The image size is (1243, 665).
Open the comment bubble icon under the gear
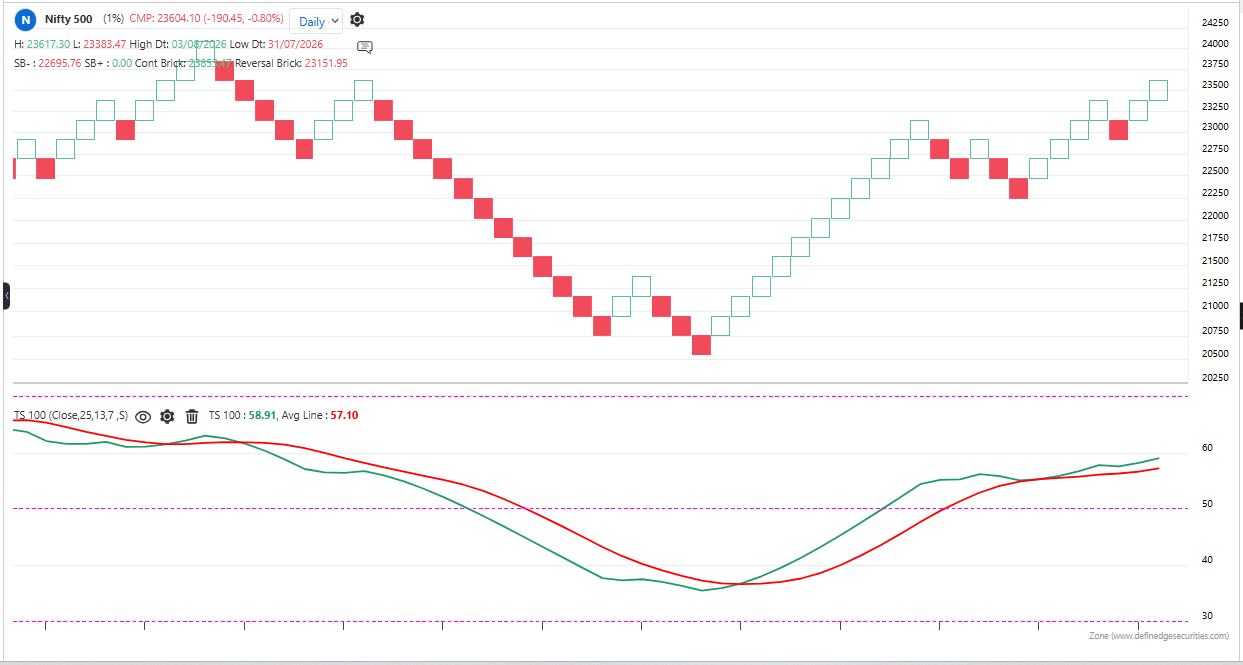365,47
